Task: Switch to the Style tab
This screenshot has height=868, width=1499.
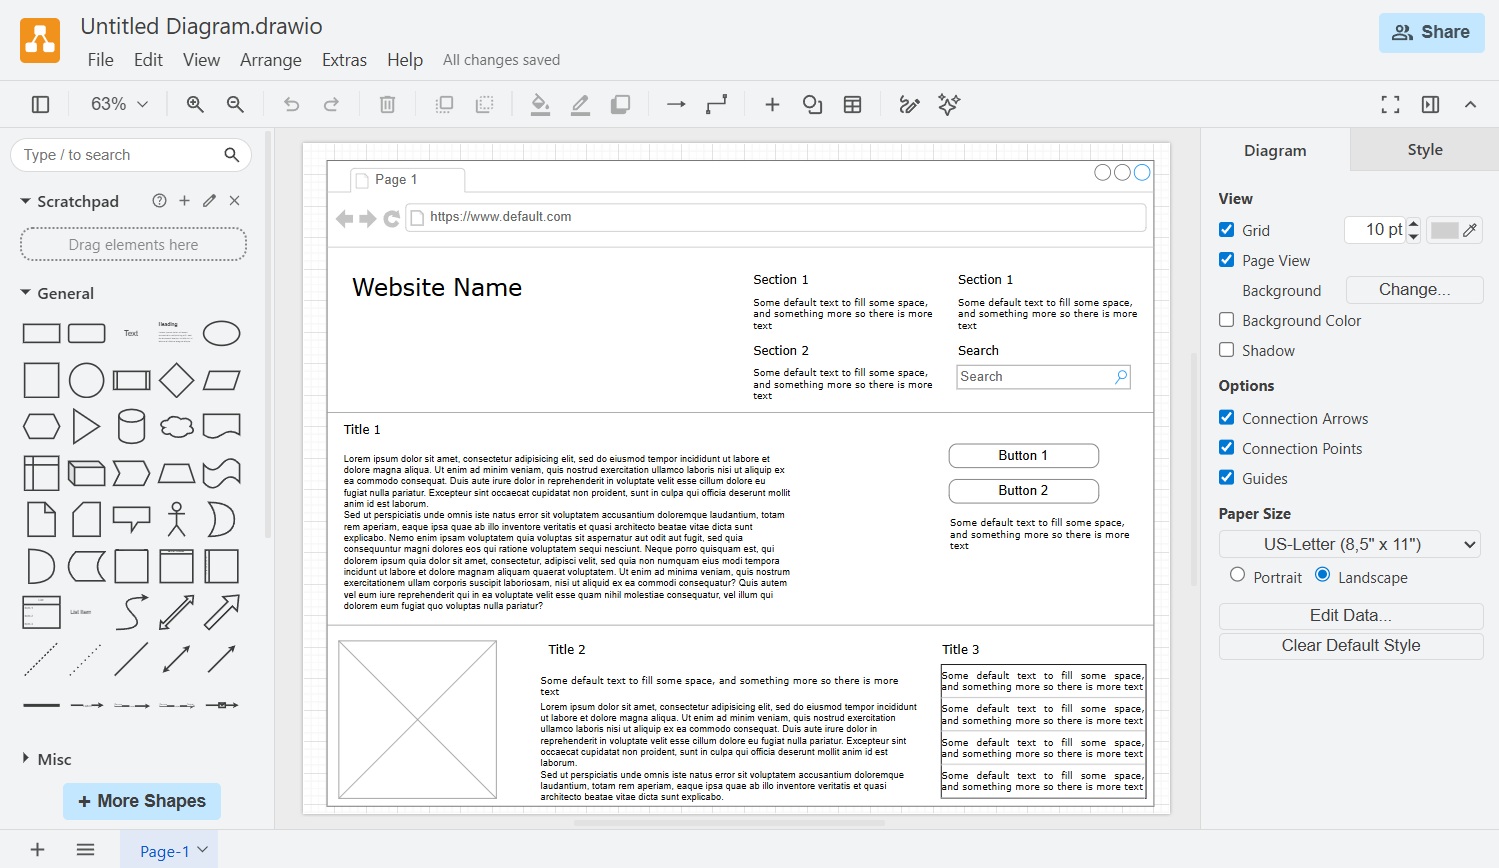Action: click(1424, 150)
